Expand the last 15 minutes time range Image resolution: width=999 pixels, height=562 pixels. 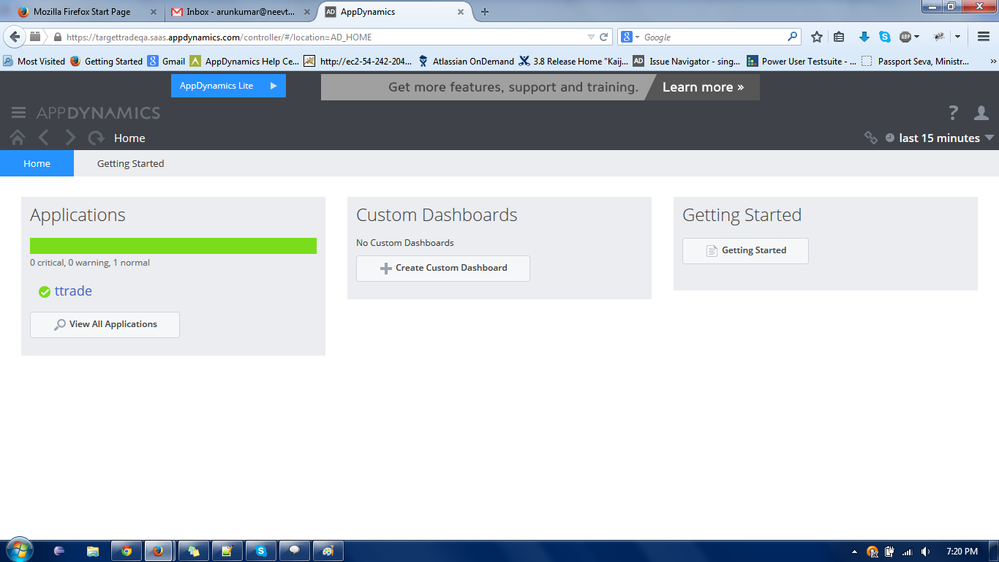940,138
